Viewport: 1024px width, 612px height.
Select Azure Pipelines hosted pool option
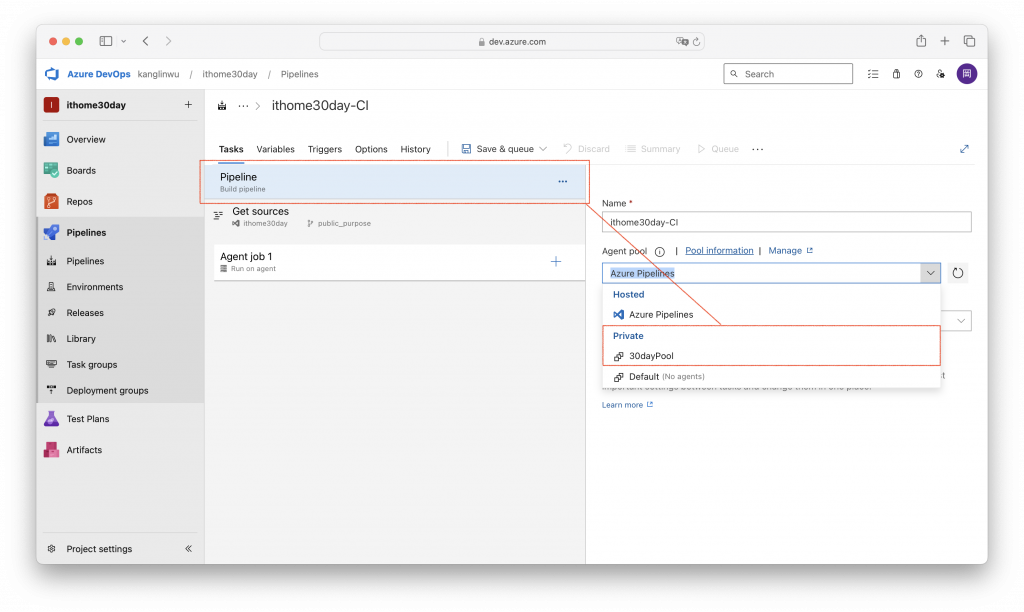pyautogui.click(x=771, y=315)
